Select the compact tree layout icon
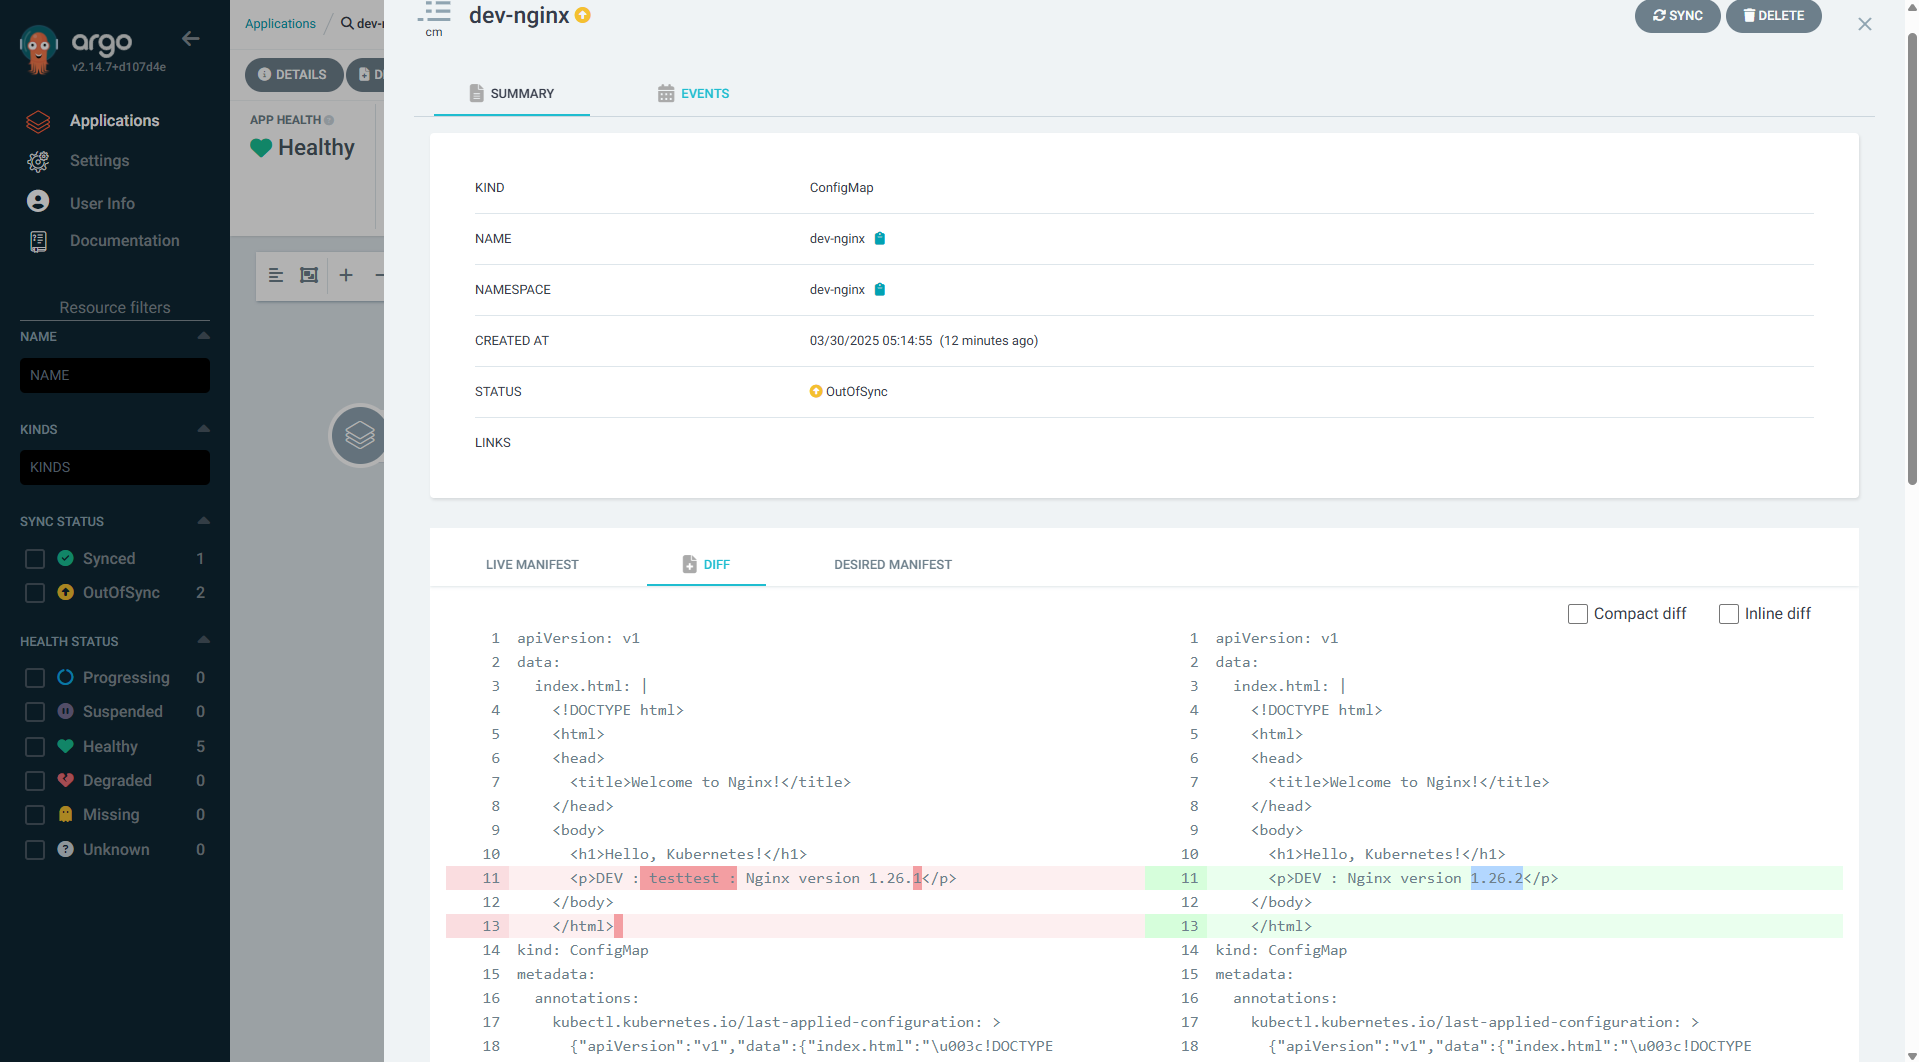The image size is (1919, 1062). [276, 275]
